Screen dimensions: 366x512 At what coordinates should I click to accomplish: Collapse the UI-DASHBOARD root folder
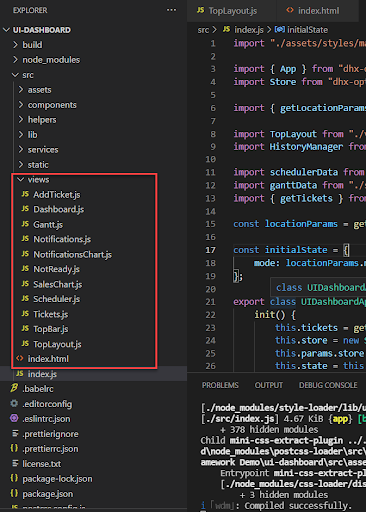6,30
